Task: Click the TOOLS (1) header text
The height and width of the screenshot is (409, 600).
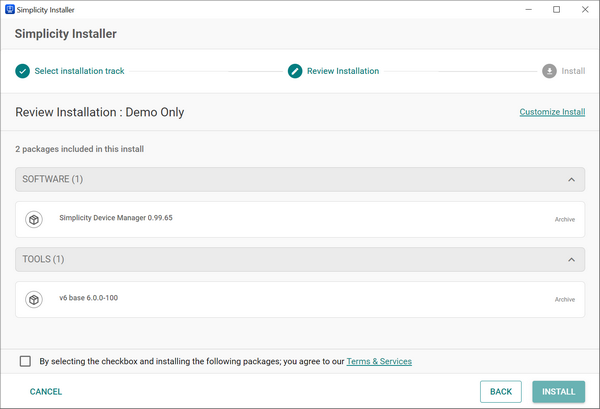Action: click(43, 259)
